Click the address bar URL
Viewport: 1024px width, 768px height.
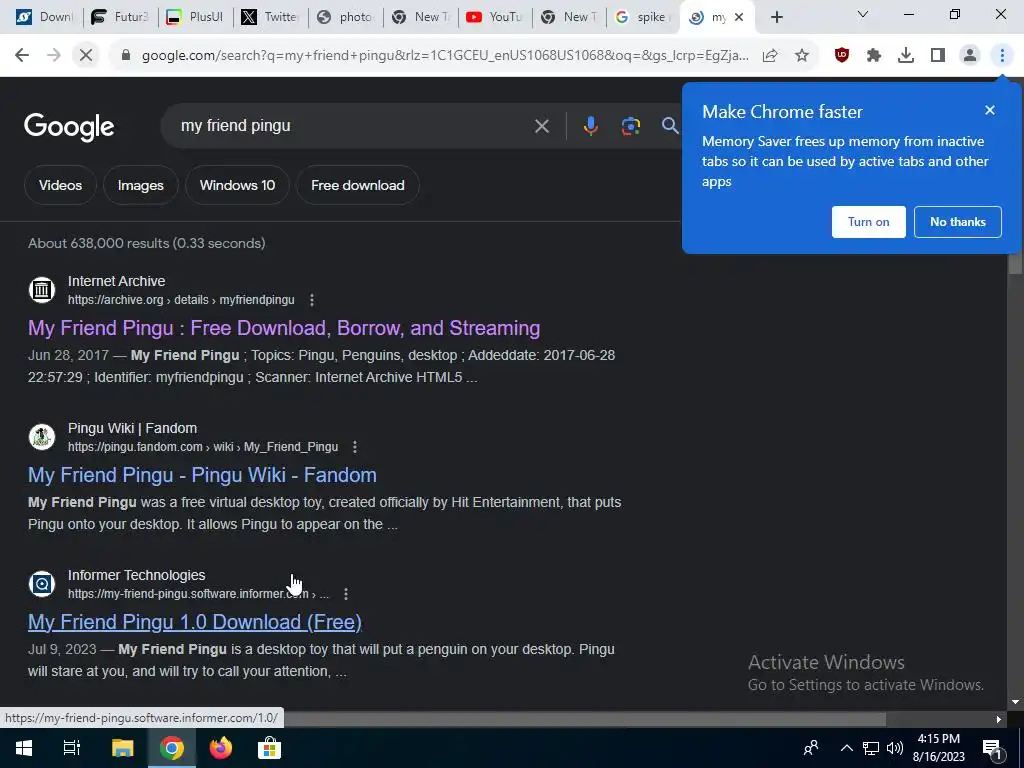(x=445, y=56)
